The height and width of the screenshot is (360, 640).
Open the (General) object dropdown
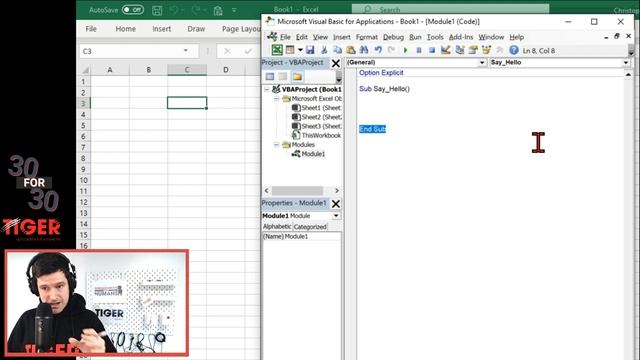click(482, 62)
